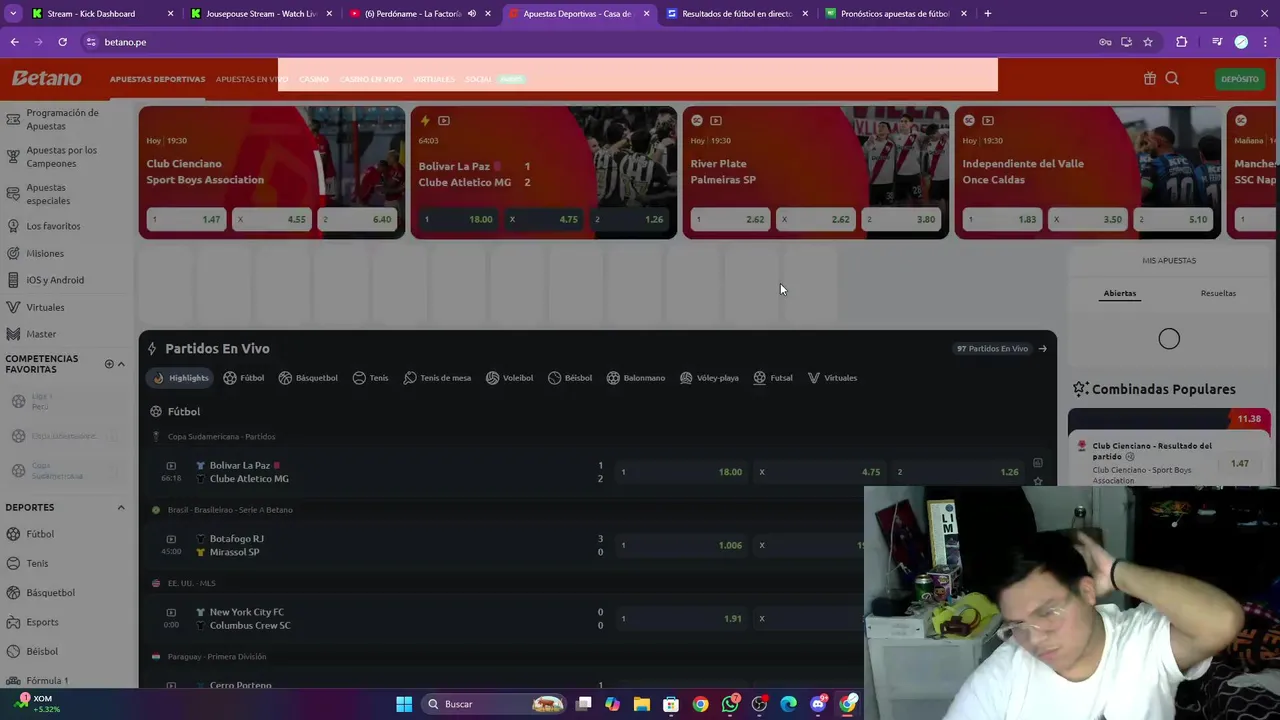This screenshot has width=1280, height=720.
Task: Open live stream icon for Botafogo RJ row
Action: [171, 539]
